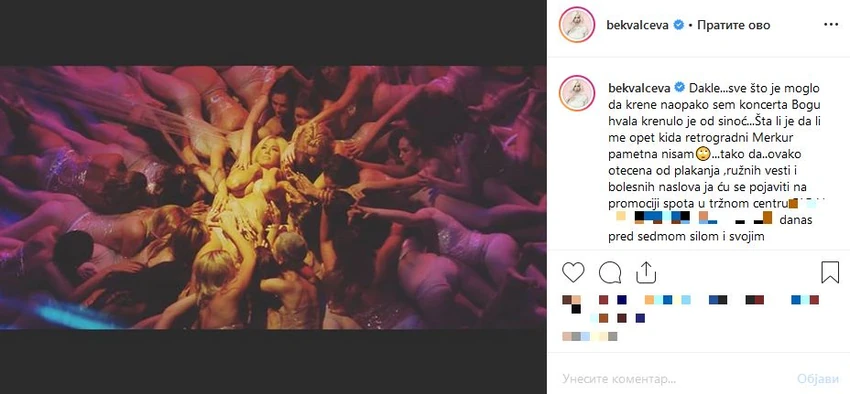Viewport: 850px width, 394px height.
Task: Open the dancers video still in the post
Action: (273, 197)
